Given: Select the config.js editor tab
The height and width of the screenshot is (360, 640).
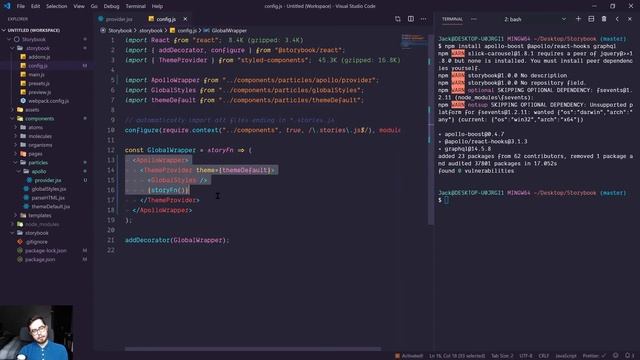Looking at the screenshot, I should pyautogui.click(x=167, y=19).
